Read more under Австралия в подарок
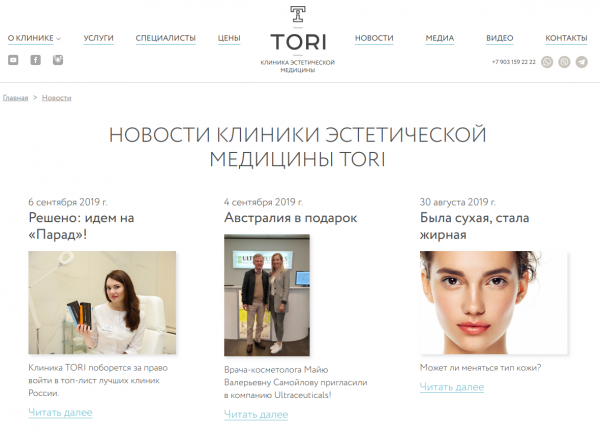 [256, 414]
